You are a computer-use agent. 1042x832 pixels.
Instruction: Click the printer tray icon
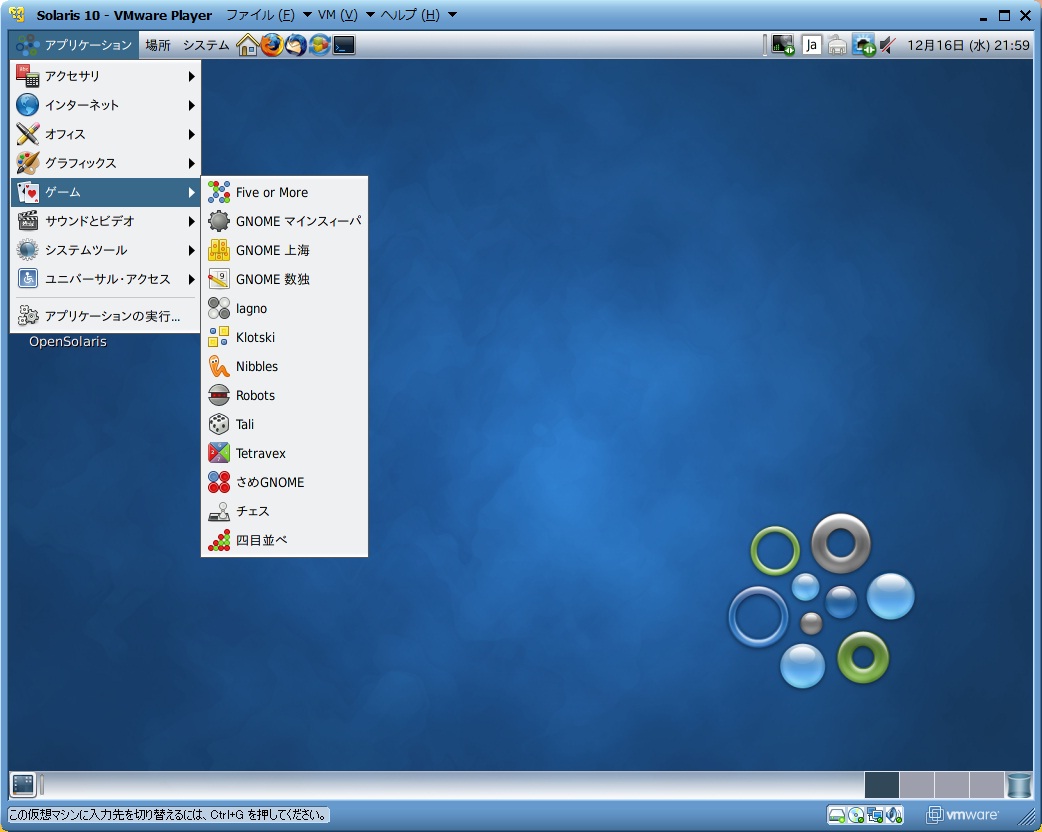coord(837,45)
